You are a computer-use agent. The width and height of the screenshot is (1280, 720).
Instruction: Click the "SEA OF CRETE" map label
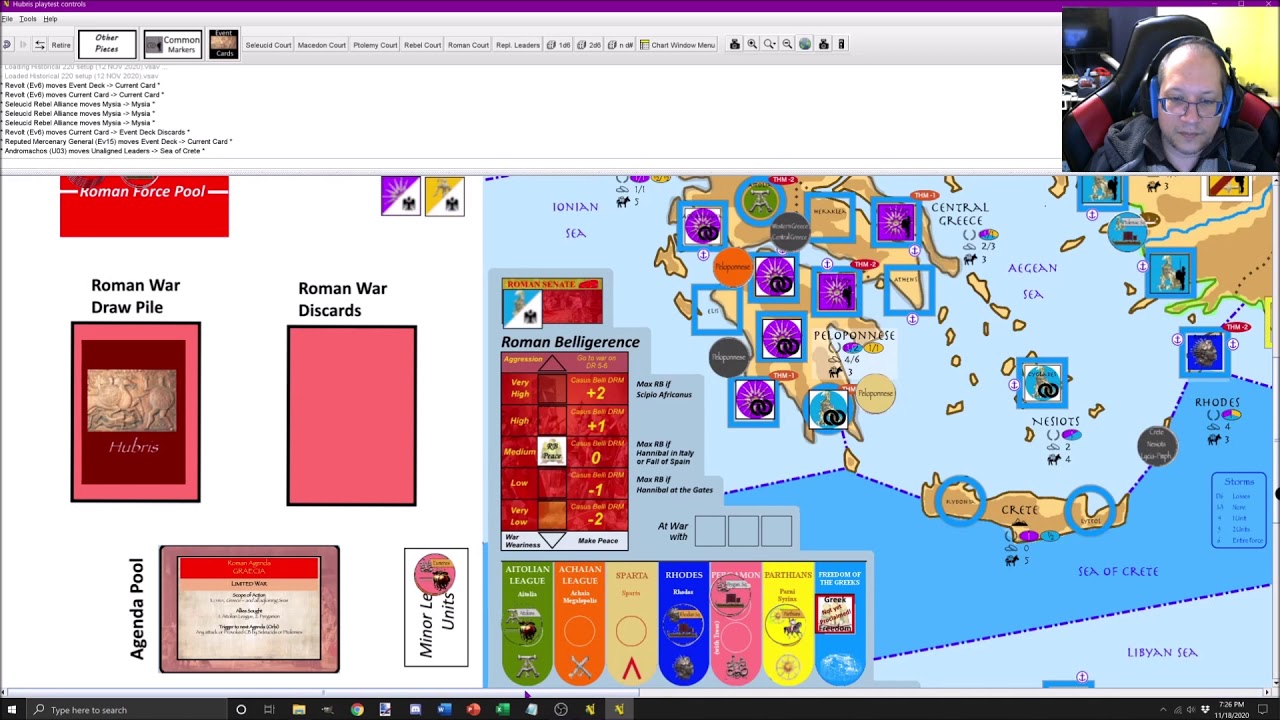pyautogui.click(x=1118, y=571)
